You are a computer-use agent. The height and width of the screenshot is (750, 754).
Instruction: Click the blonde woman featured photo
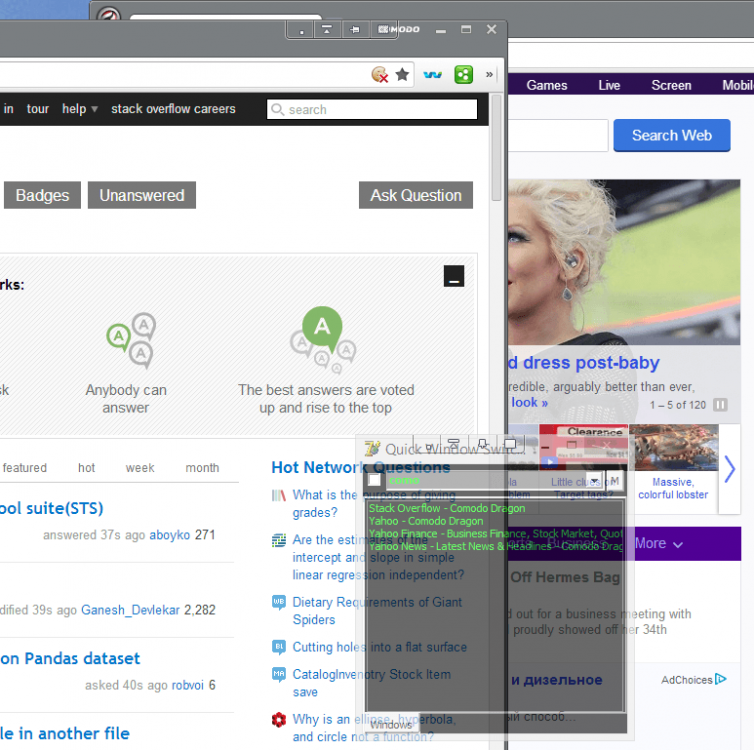[624, 262]
